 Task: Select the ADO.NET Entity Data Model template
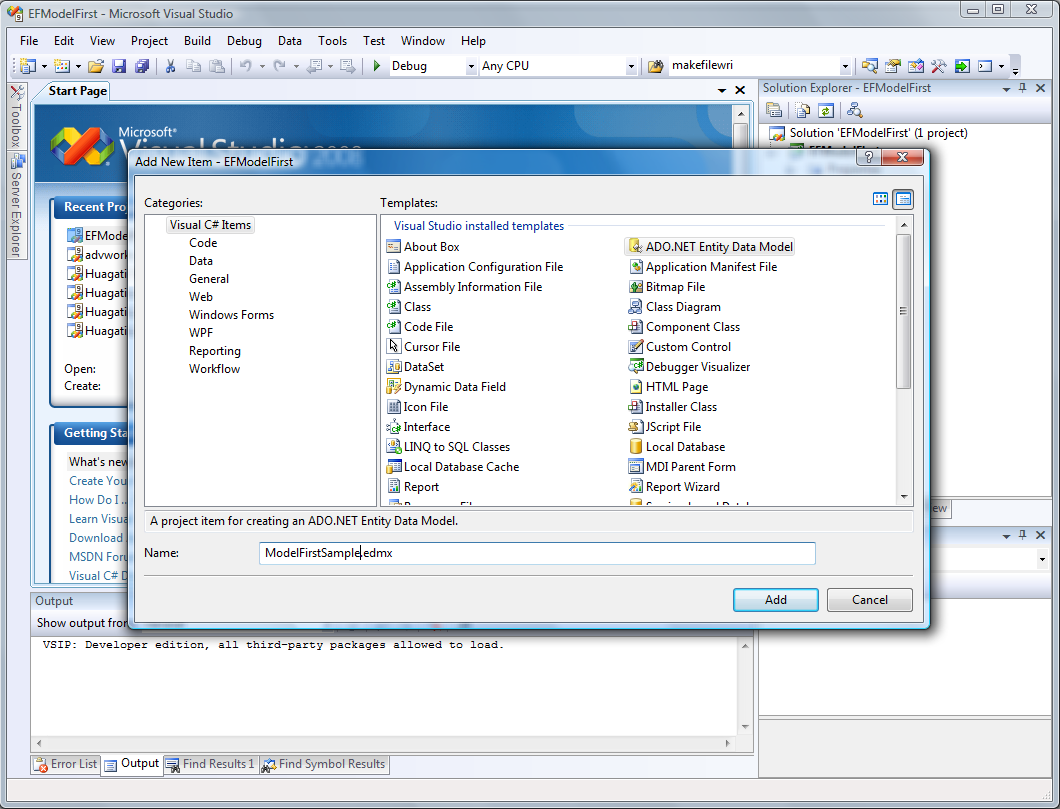(x=710, y=247)
